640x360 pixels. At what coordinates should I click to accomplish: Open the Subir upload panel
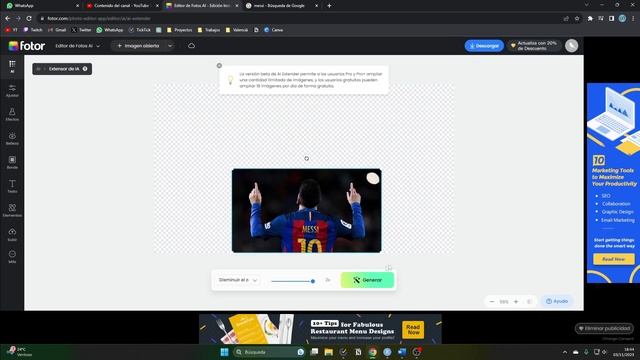(x=12, y=235)
